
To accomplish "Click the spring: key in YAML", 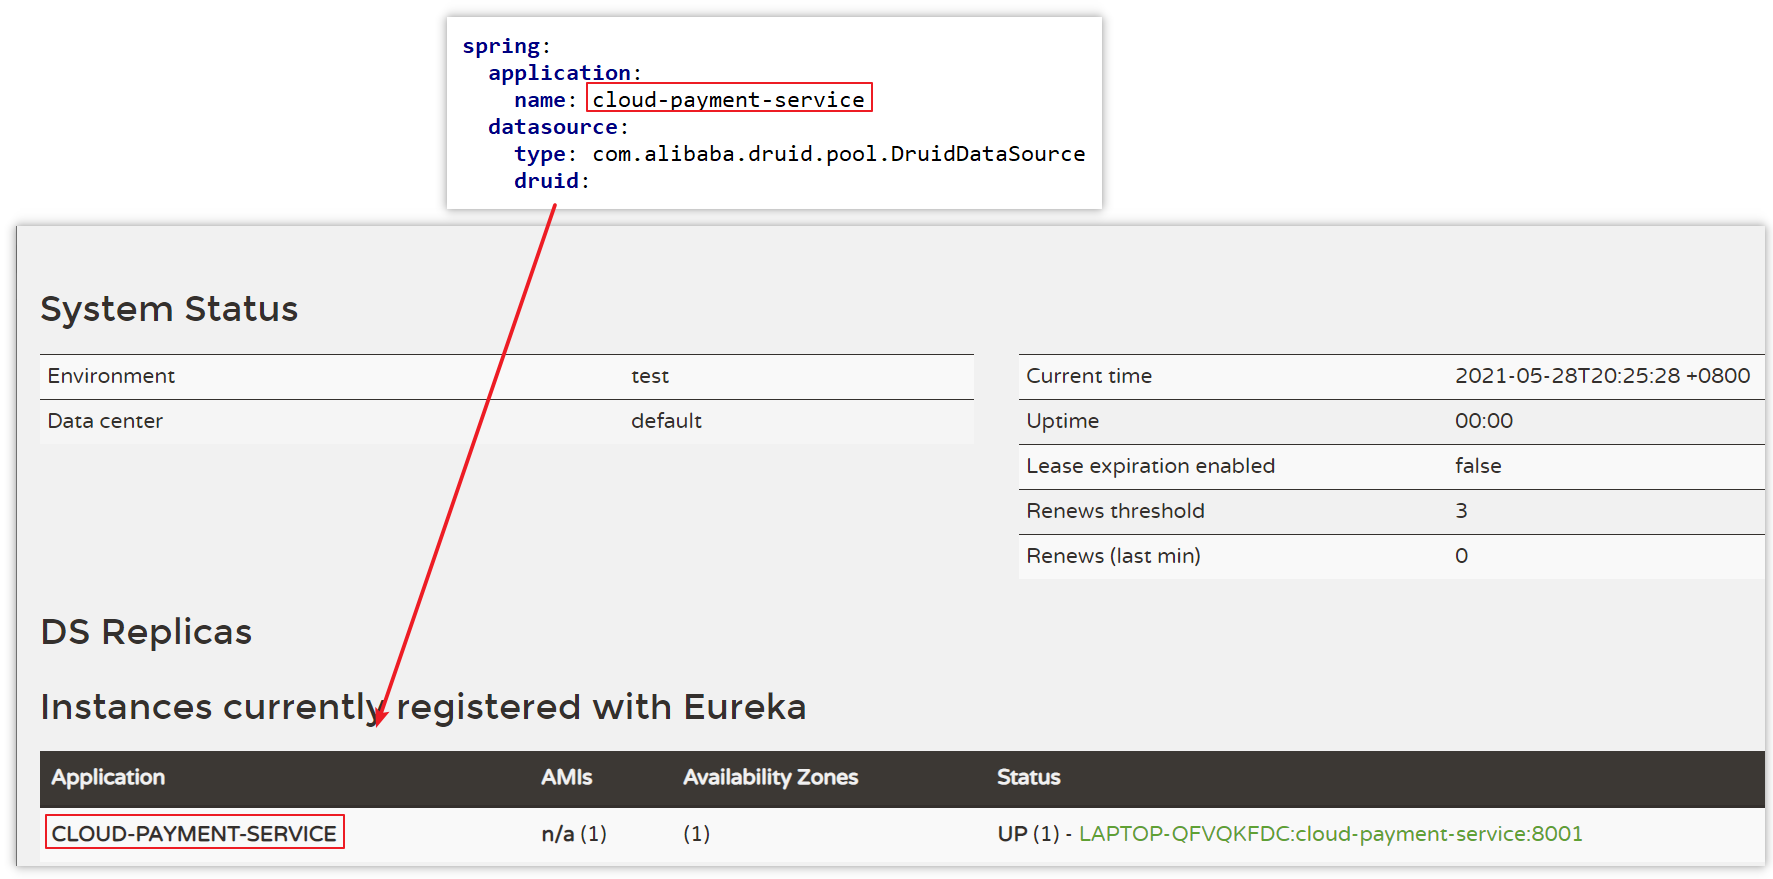I will (506, 46).
